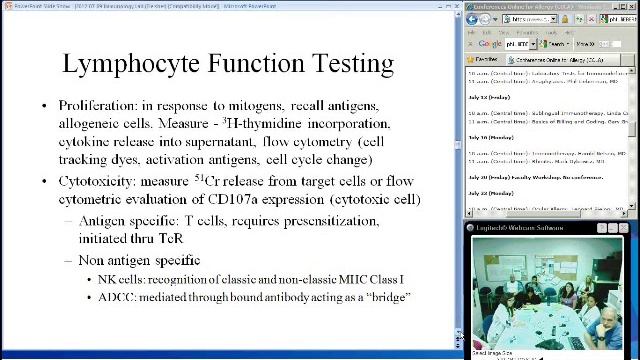Click the 11 a.m. Rhinitis conference entry
Screen dimensions: 640x360
[x=536, y=162]
